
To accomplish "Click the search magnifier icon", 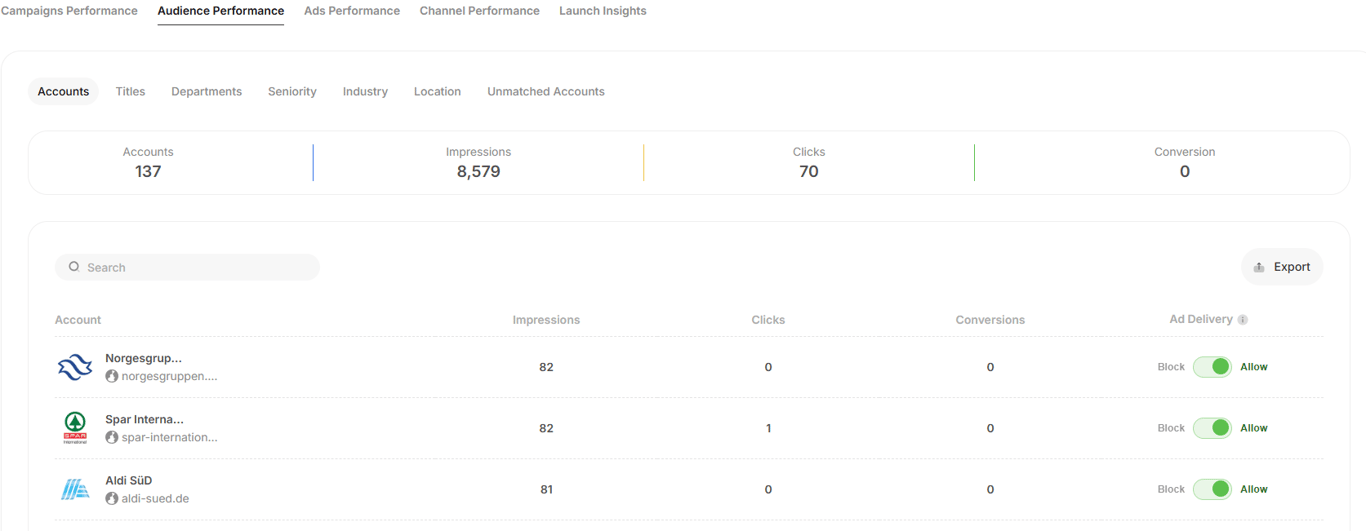I will 74,267.
